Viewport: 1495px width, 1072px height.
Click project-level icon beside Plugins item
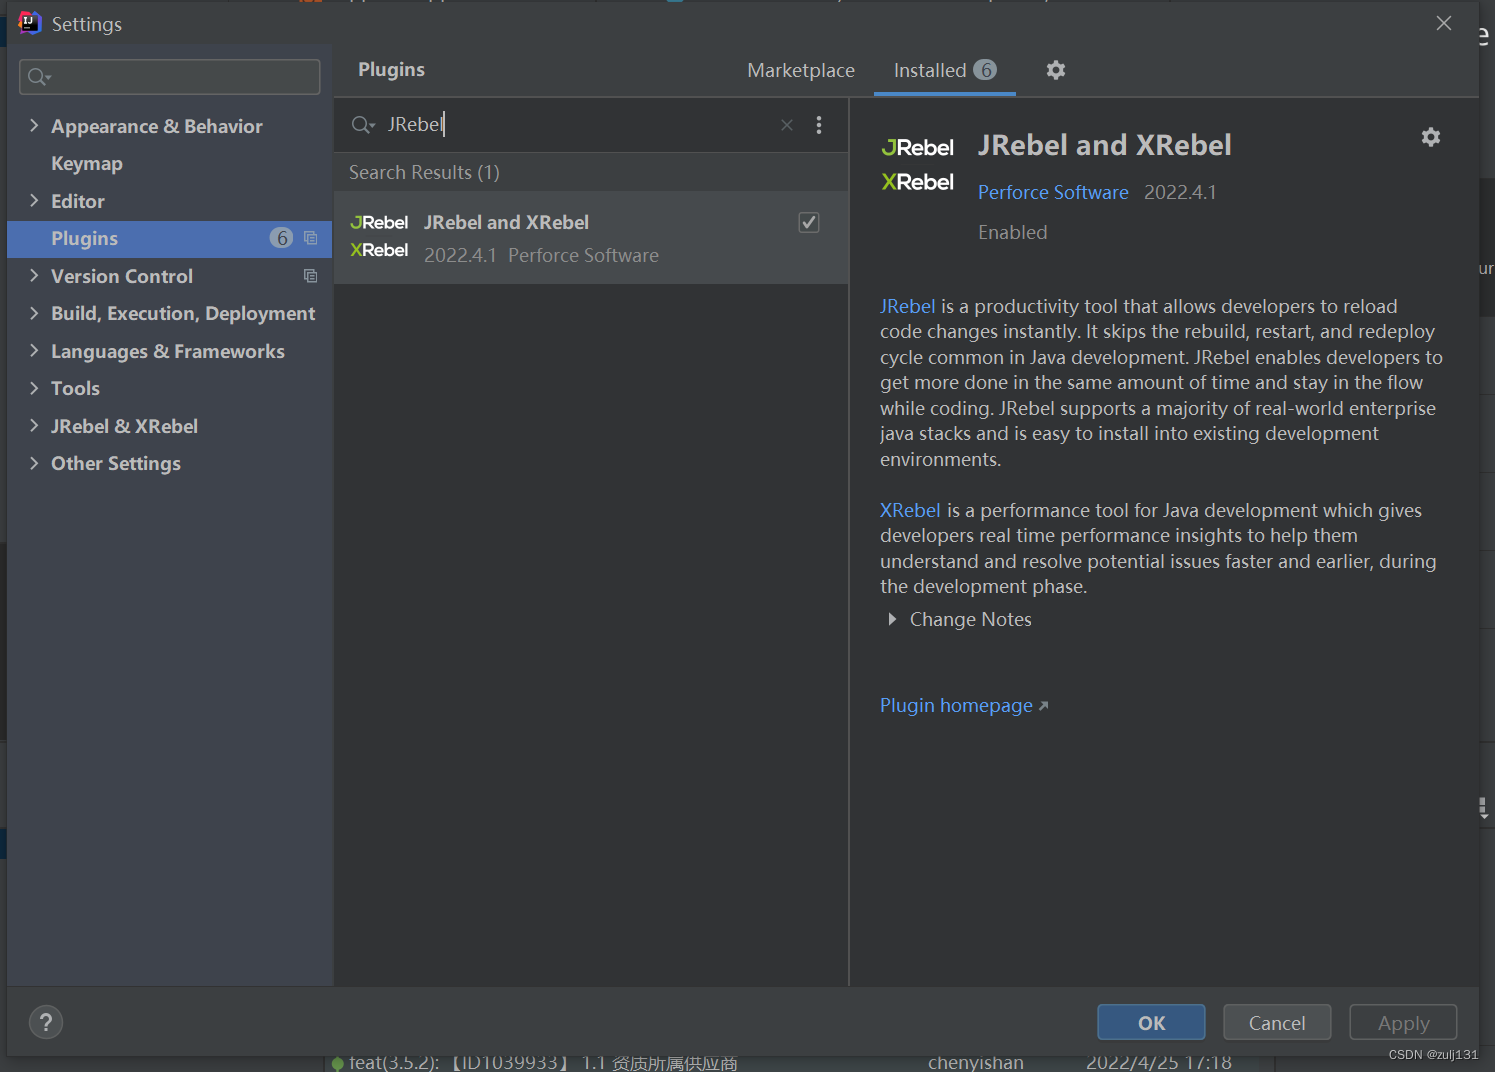coord(310,238)
